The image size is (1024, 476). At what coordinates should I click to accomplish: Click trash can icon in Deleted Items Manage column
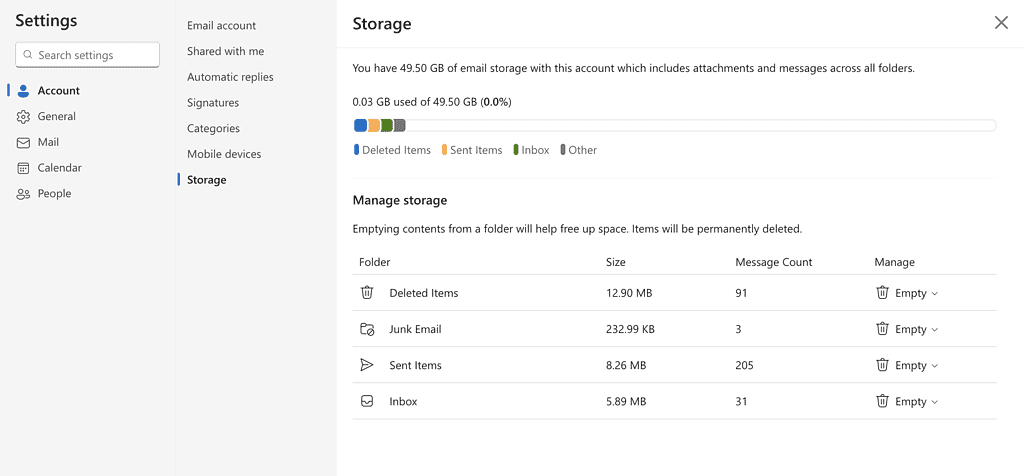click(x=882, y=293)
